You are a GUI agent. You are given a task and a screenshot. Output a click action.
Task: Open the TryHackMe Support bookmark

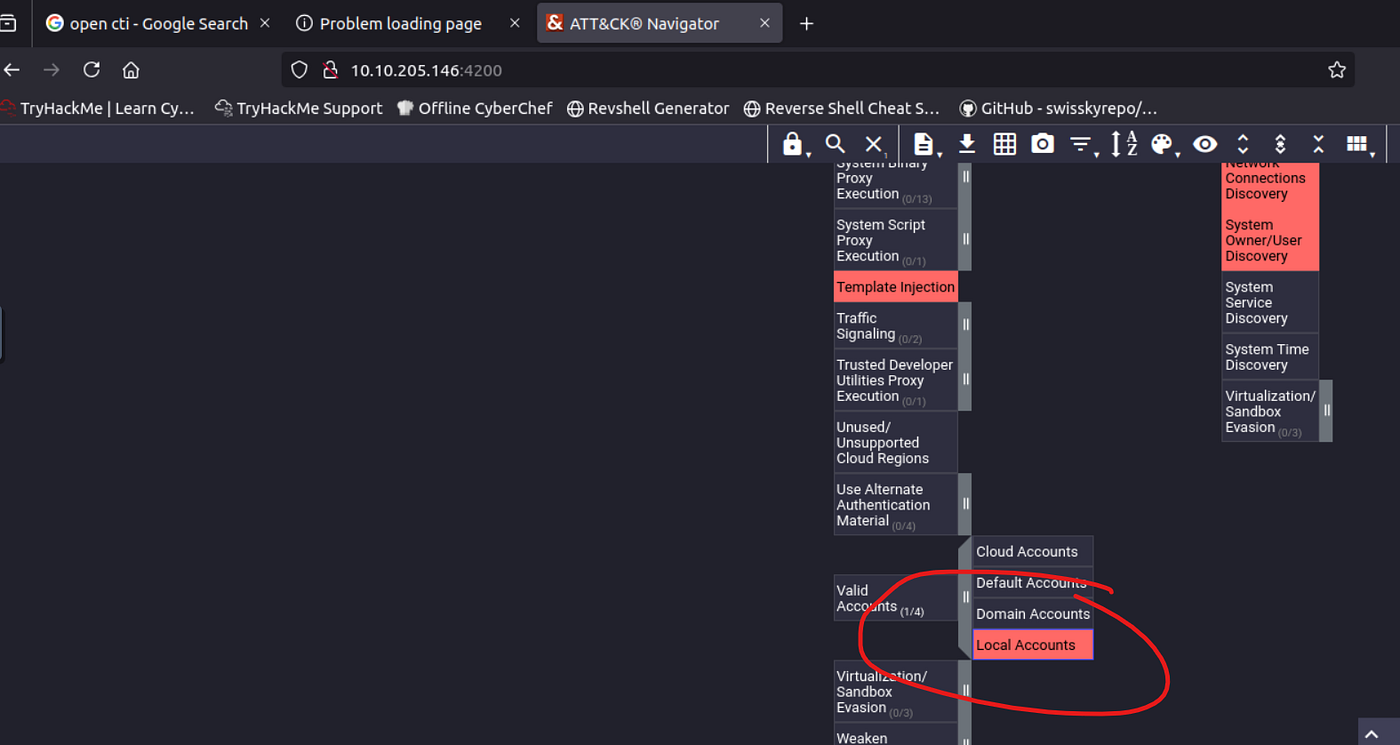(299, 108)
